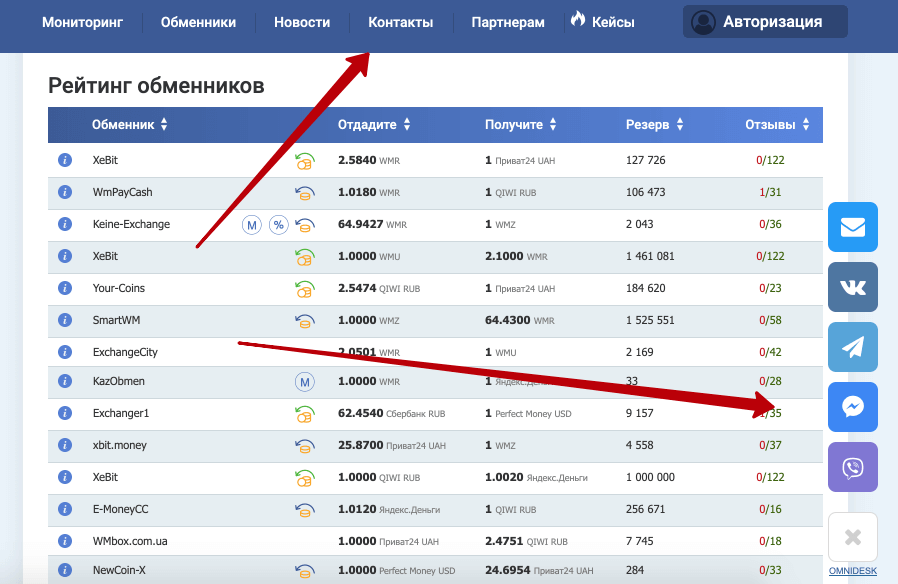Open info icon for ExchangeCity
This screenshot has width=898, height=584.
tap(65, 352)
